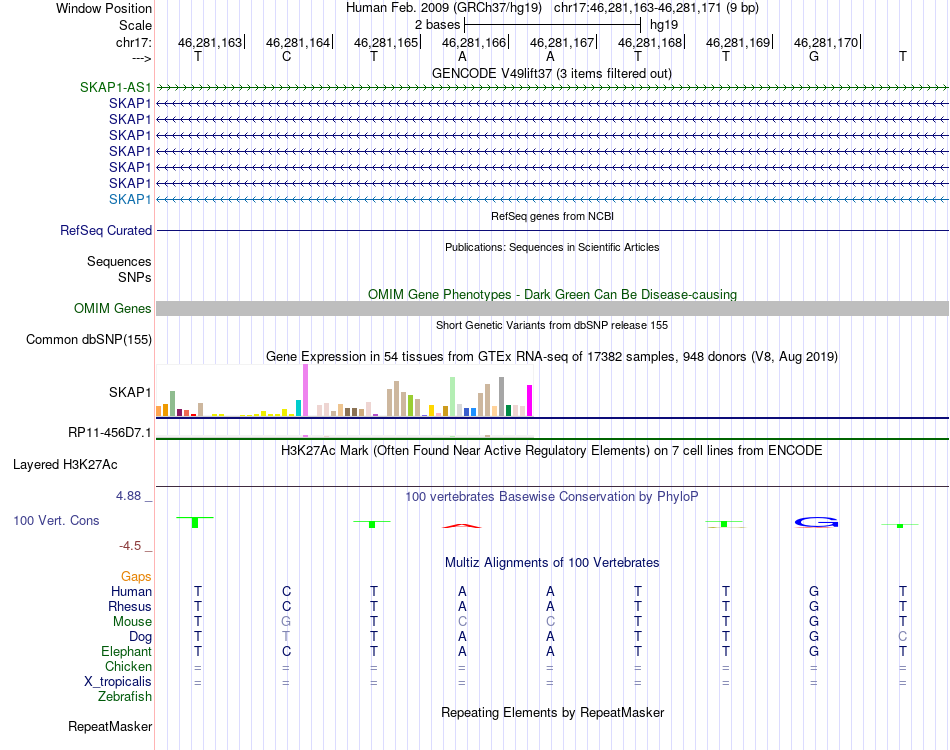The image size is (950, 750).
Task: Open the H3K27Ac Mark ENCODE track title
Action: 552,451
